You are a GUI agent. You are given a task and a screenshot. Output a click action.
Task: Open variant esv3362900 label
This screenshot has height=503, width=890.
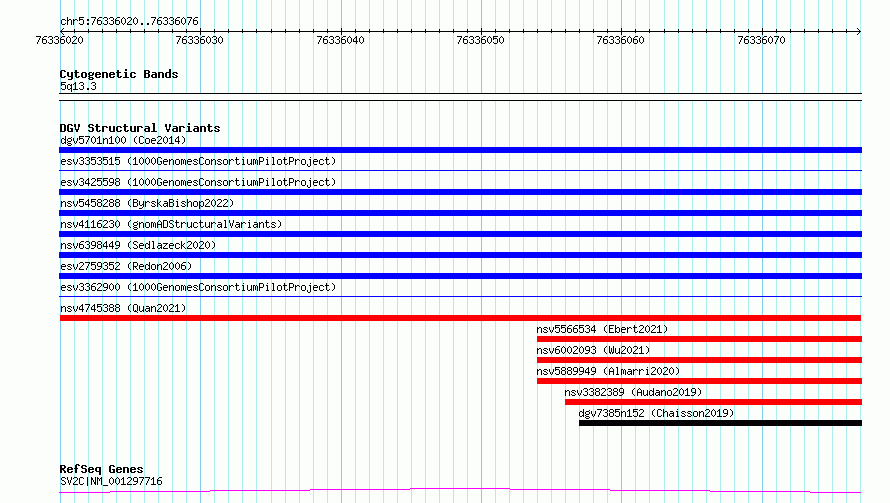coord(198,287)
